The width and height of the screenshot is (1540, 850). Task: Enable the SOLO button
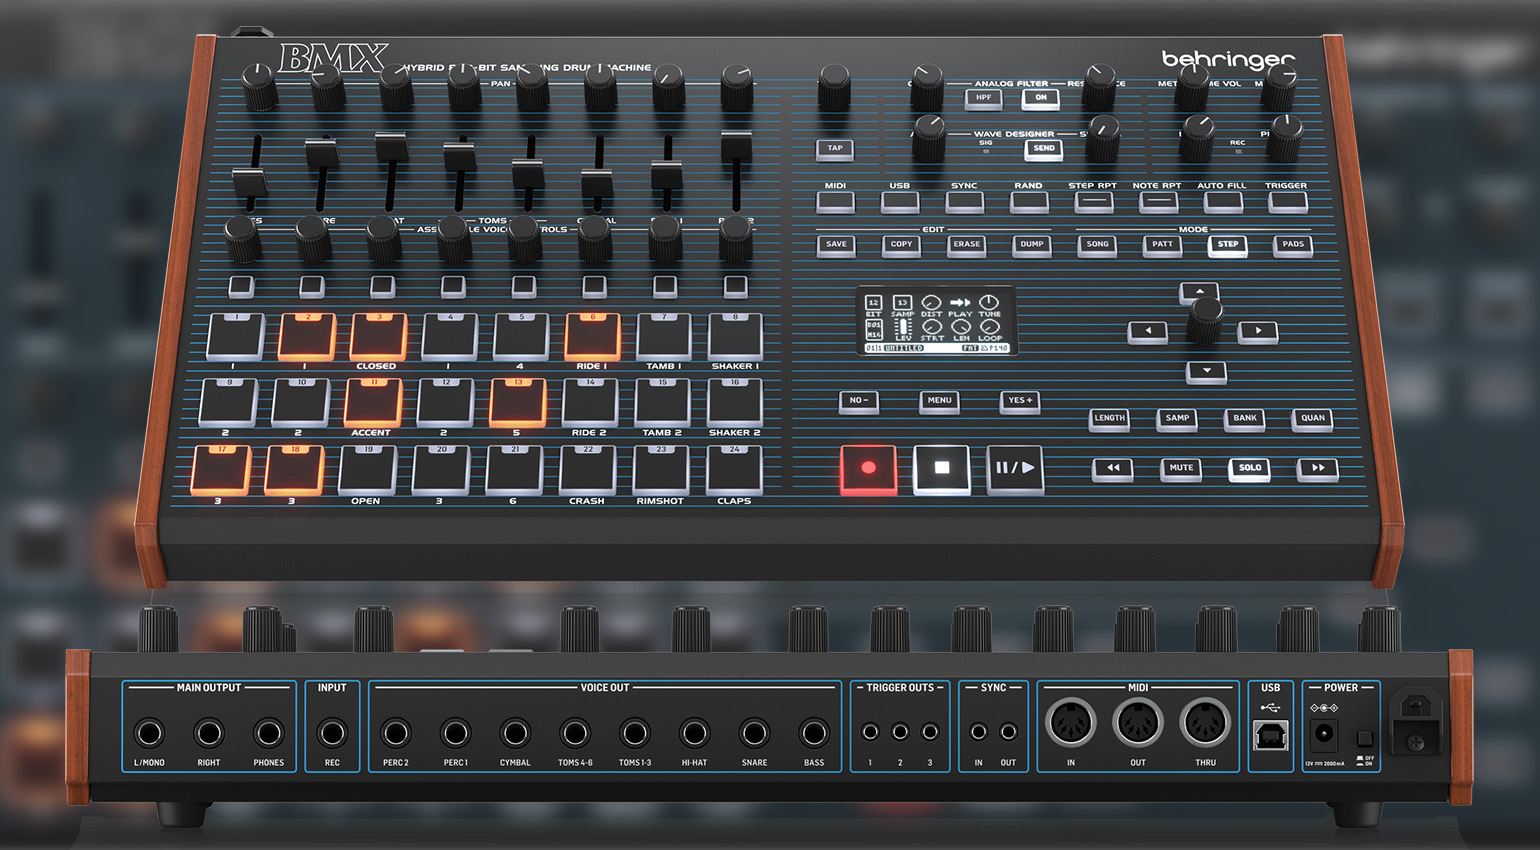1250,468
